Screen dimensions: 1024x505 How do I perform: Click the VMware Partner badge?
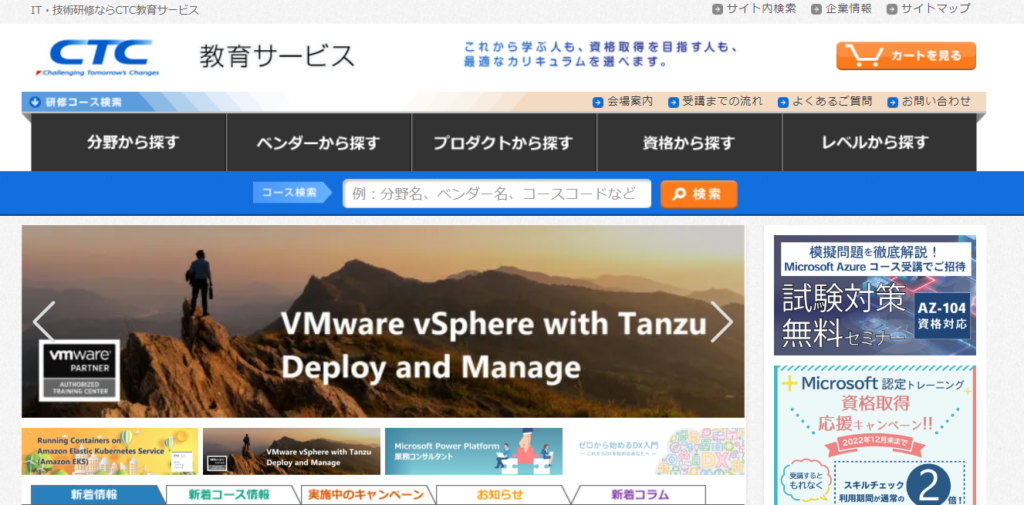[x=80, y=370]
